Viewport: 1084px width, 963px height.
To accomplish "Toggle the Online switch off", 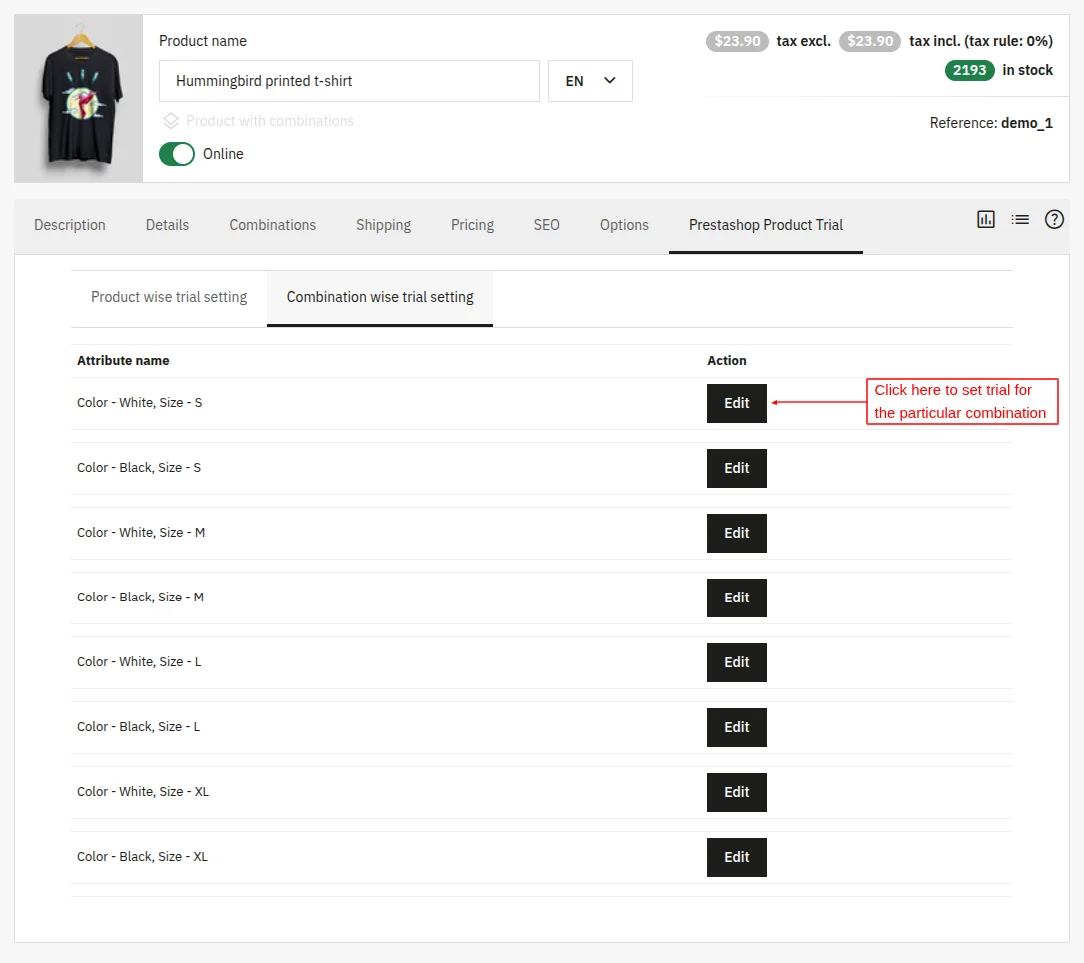I will [177, 154].
